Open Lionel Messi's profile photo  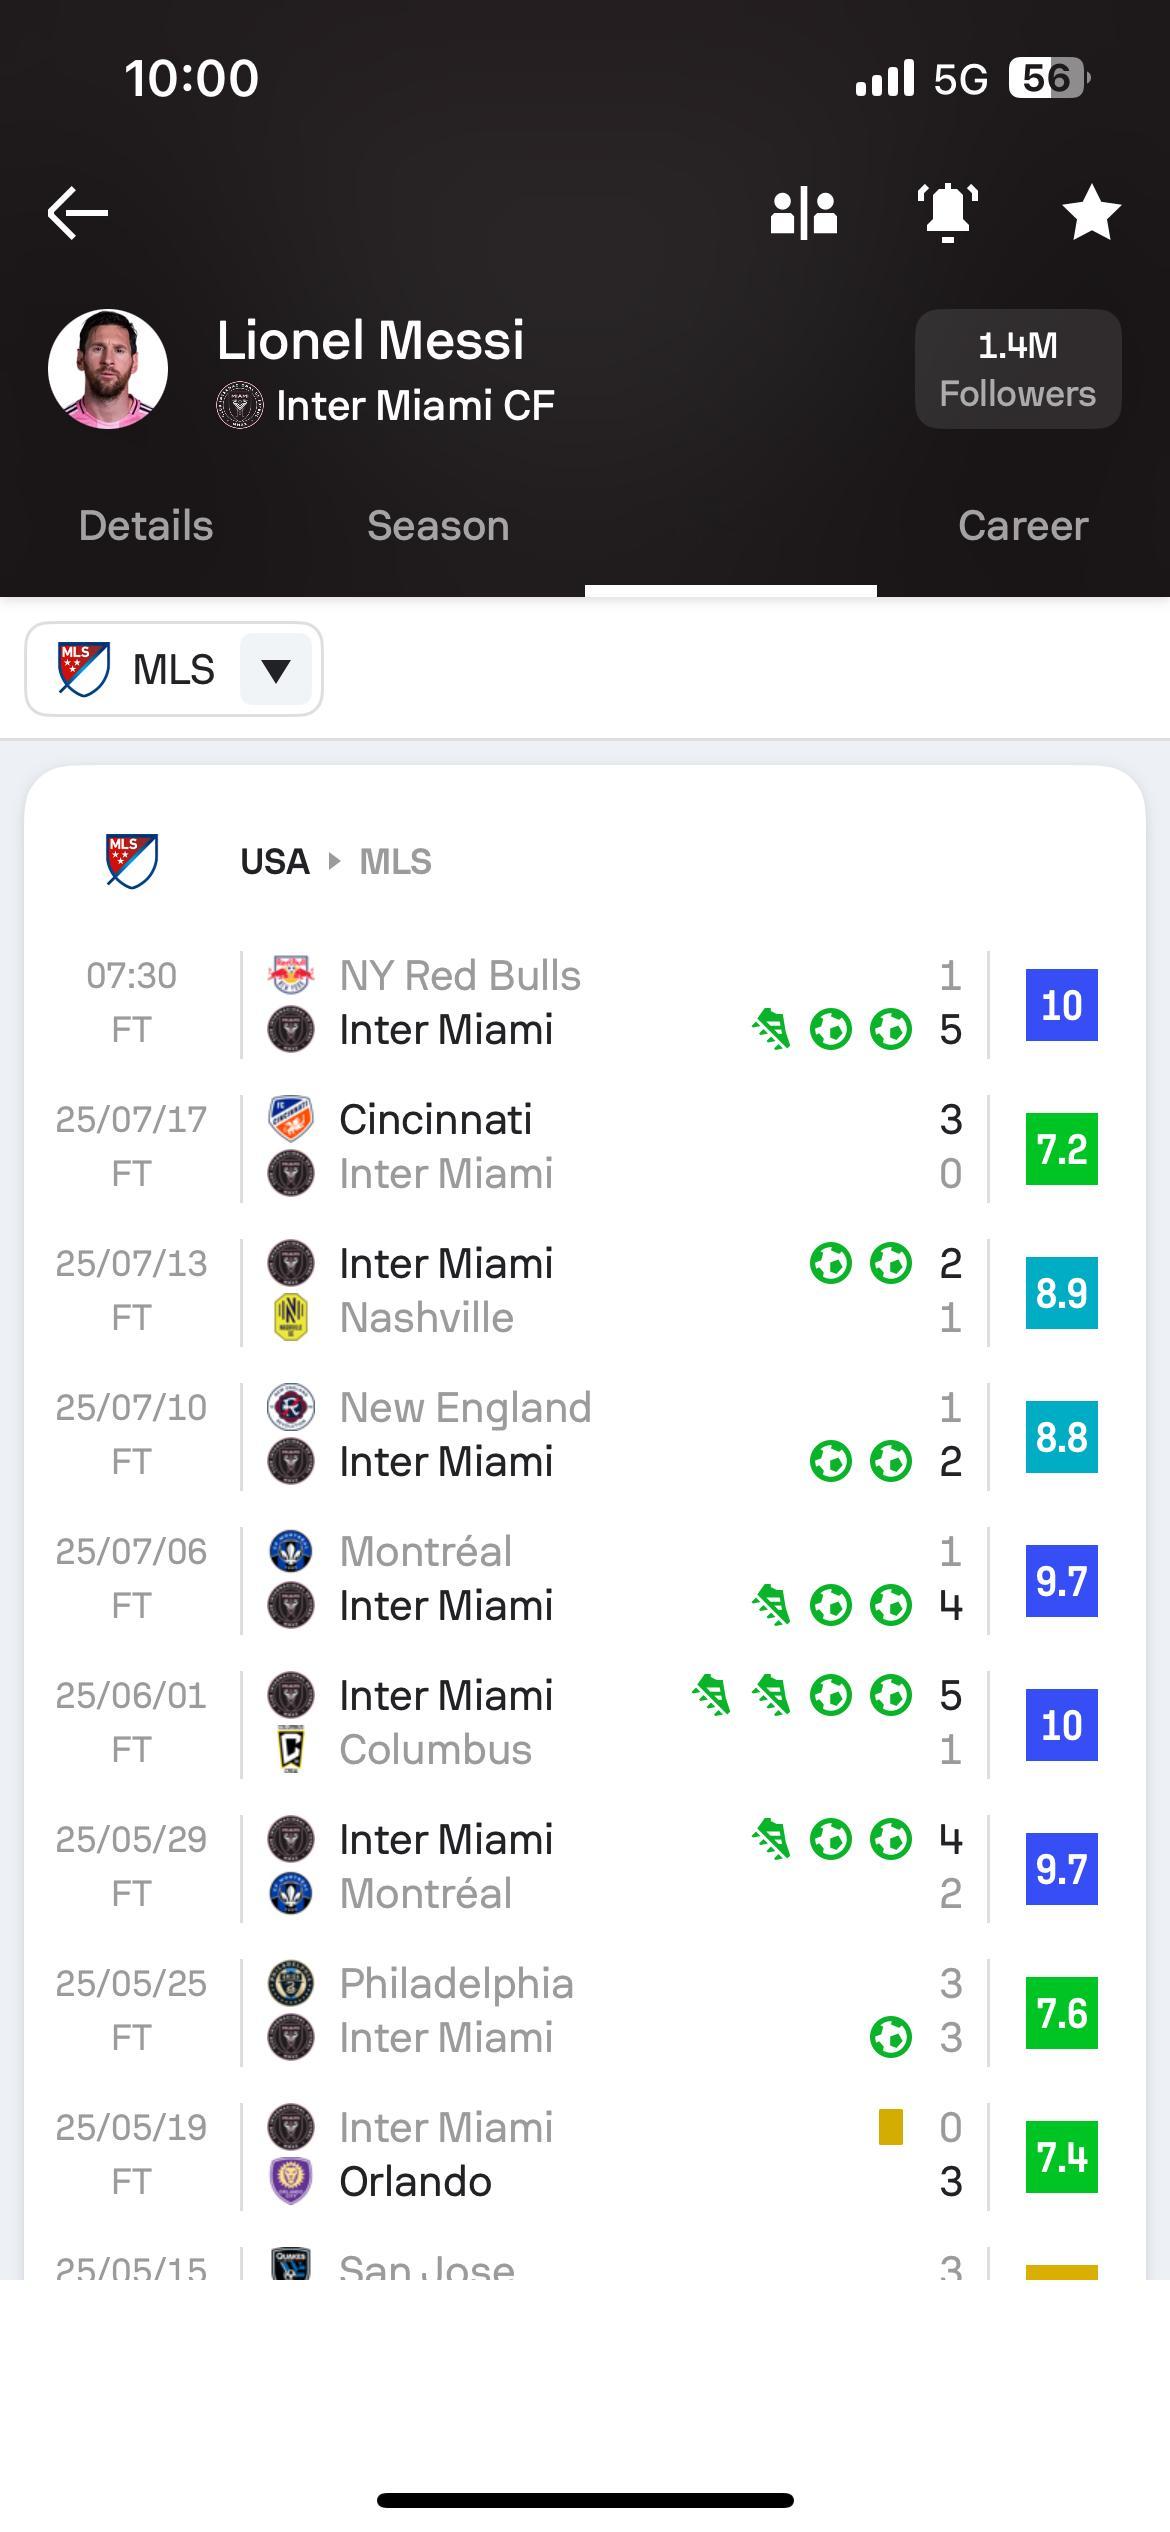tap(108, 369)
